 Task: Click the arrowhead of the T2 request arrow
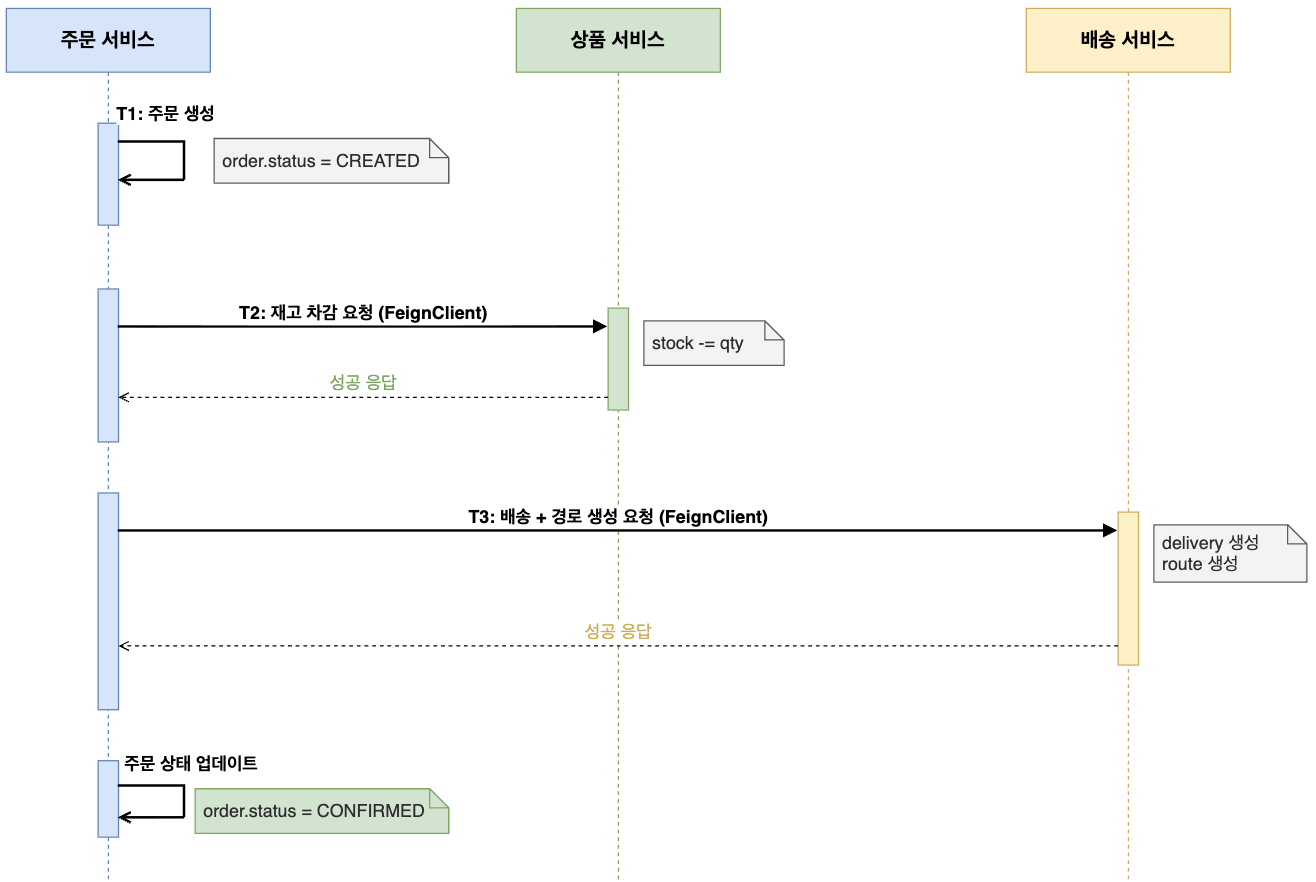600,326
